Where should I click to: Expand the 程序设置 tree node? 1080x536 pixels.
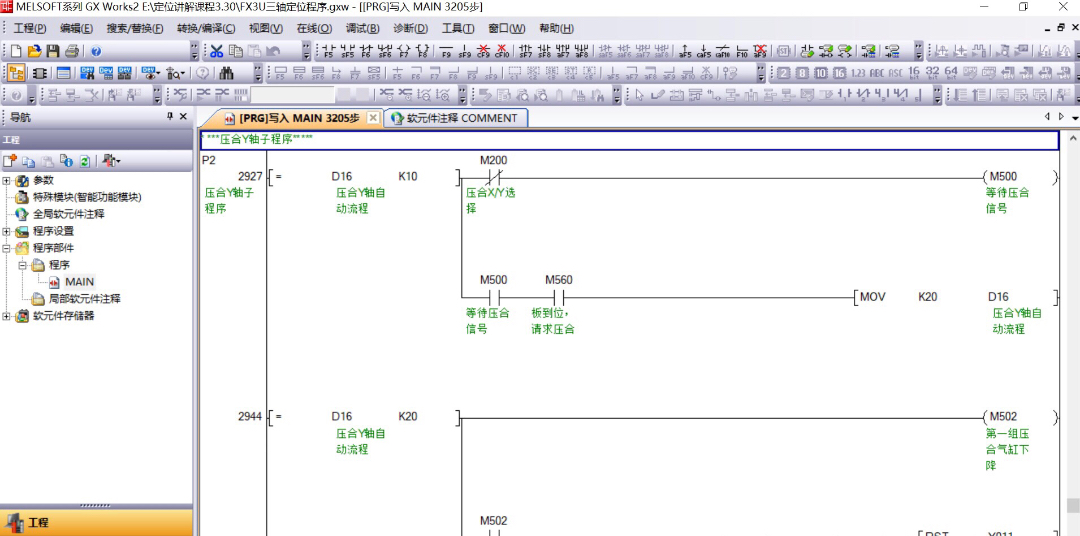(x=7, y=231)
